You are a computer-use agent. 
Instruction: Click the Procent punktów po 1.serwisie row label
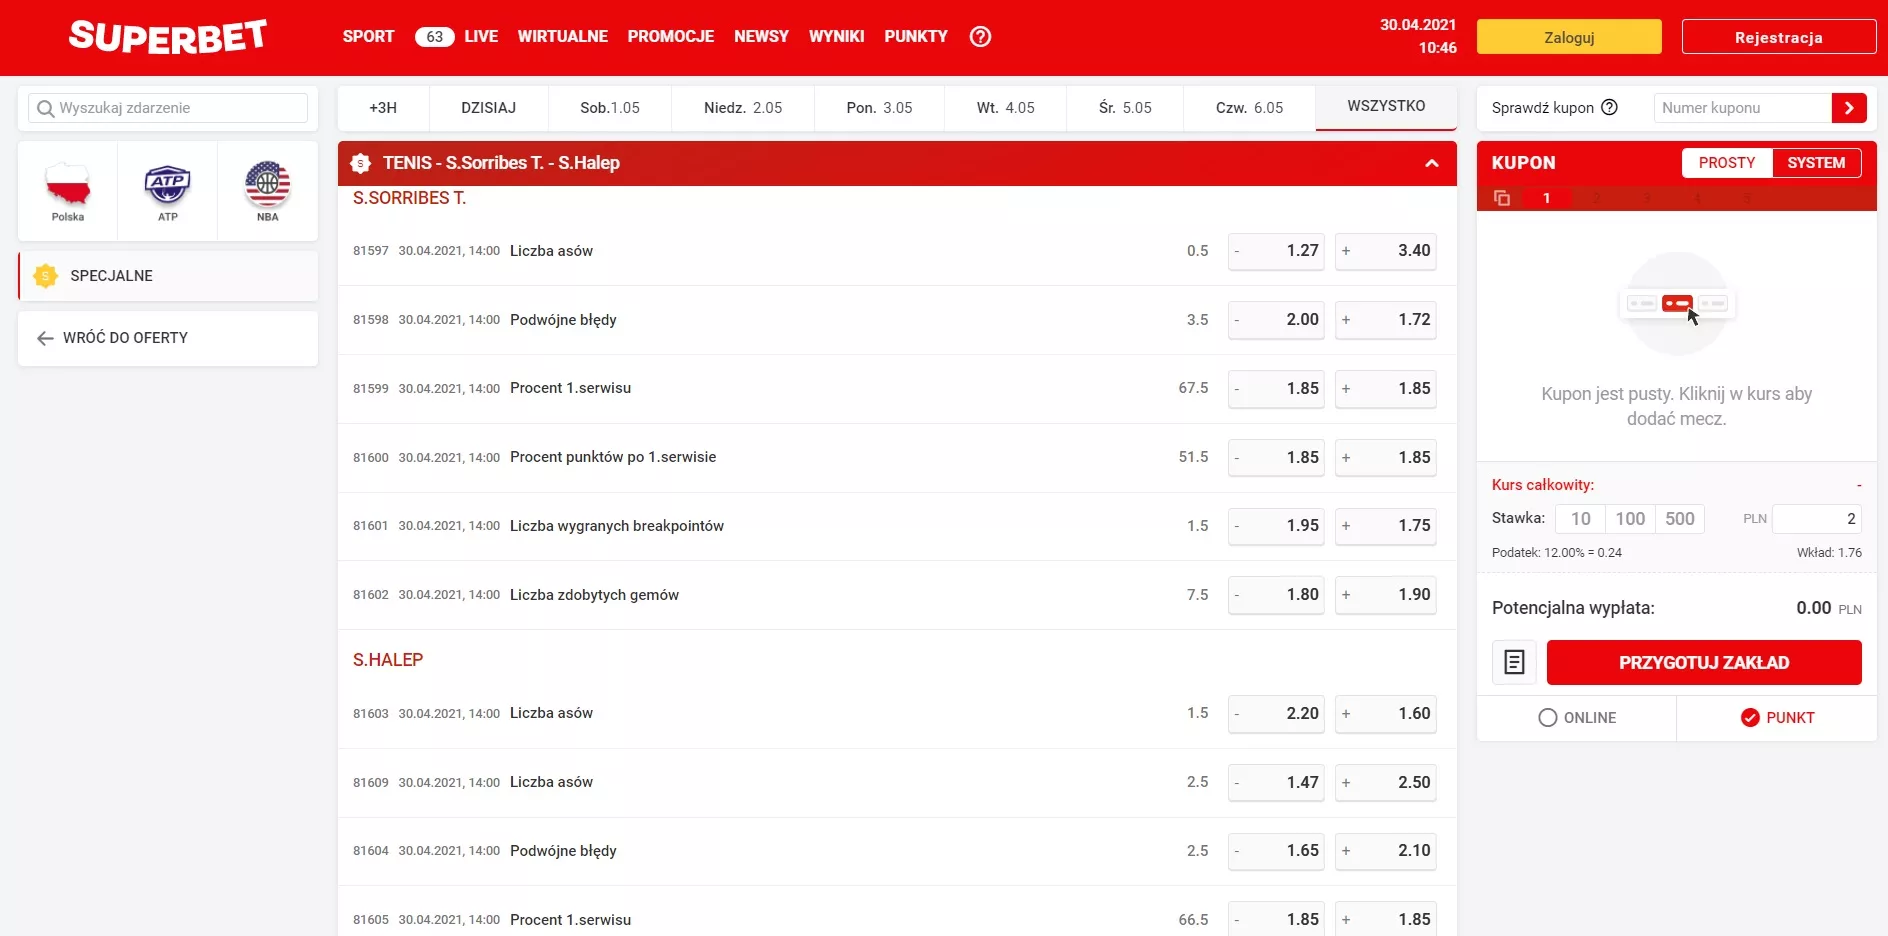[613, 457]
